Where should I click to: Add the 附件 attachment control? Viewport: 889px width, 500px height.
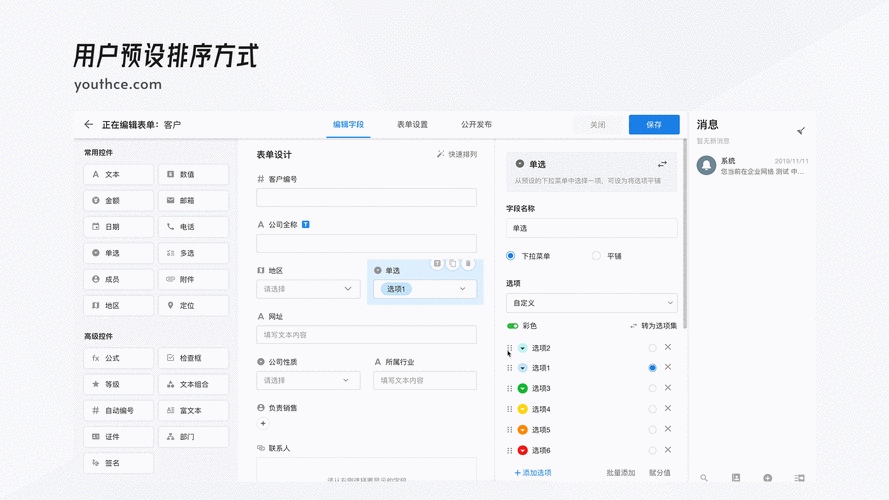[x=193, y=279]
